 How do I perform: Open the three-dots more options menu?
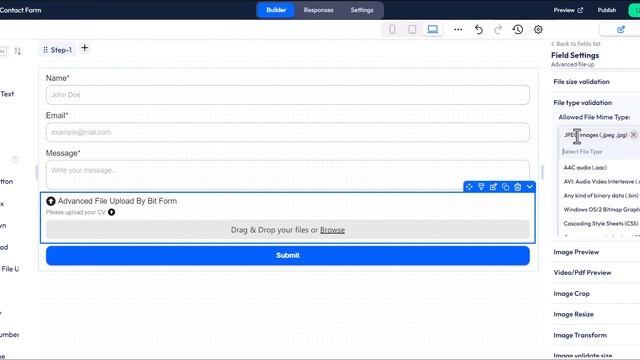tap(458, 29)
